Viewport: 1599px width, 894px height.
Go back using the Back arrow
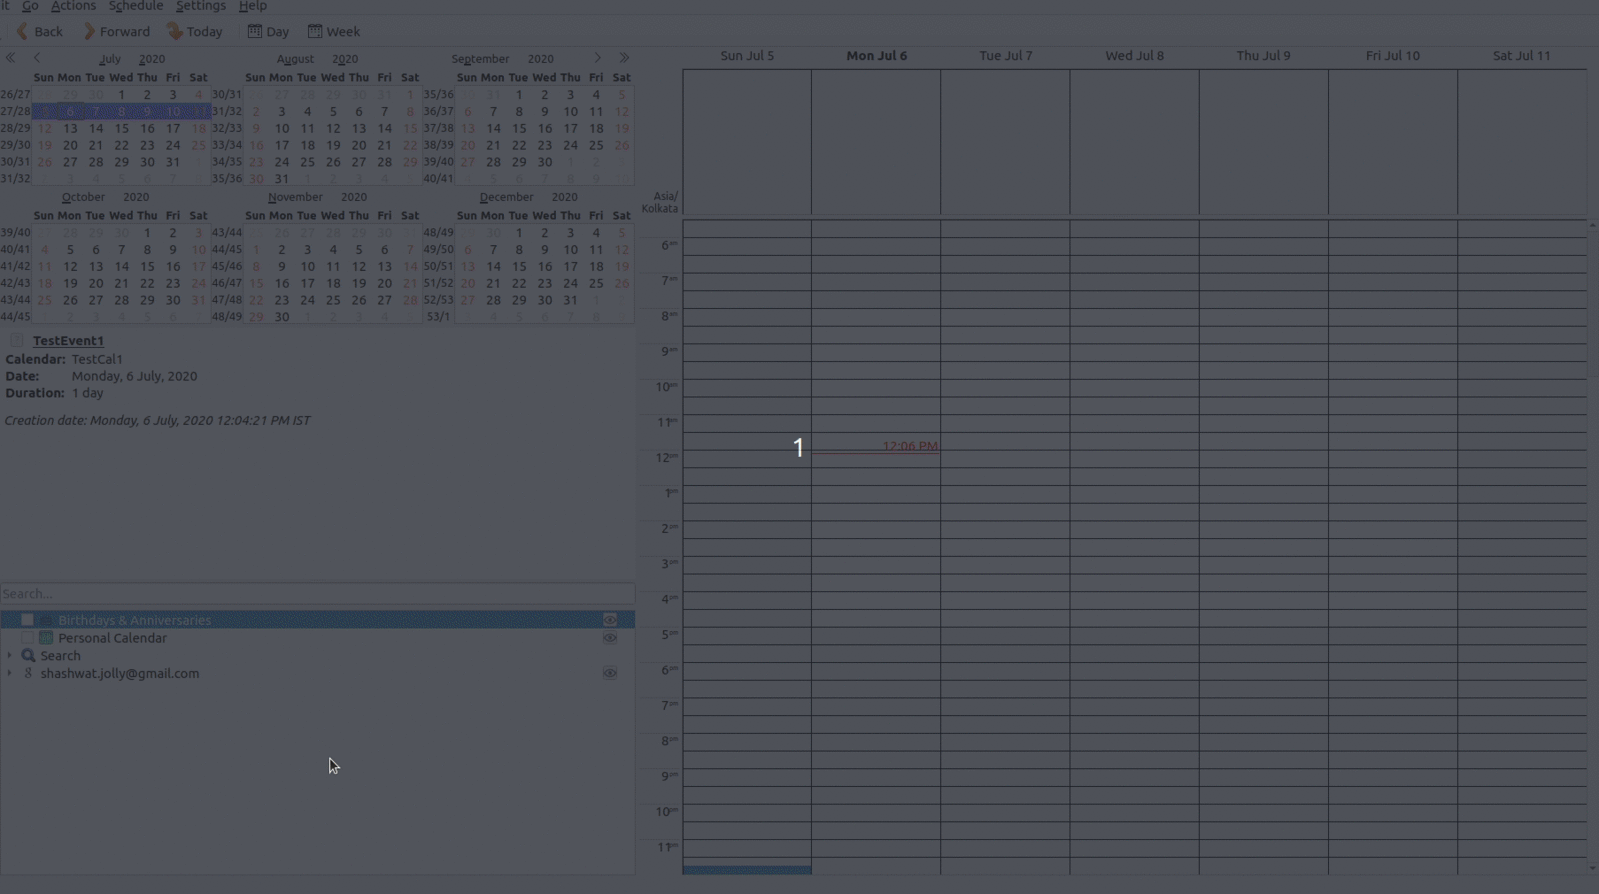pyautogui.click(x=39, y=32)
